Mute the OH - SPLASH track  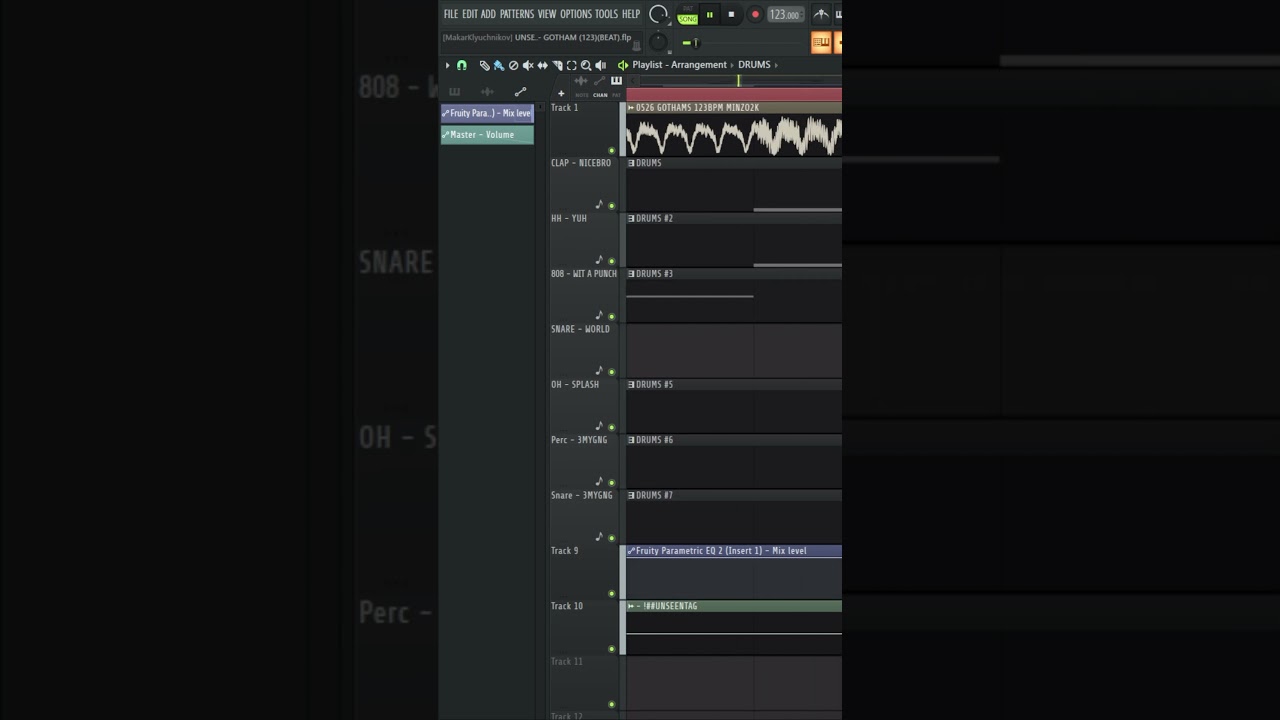point(612,427)
